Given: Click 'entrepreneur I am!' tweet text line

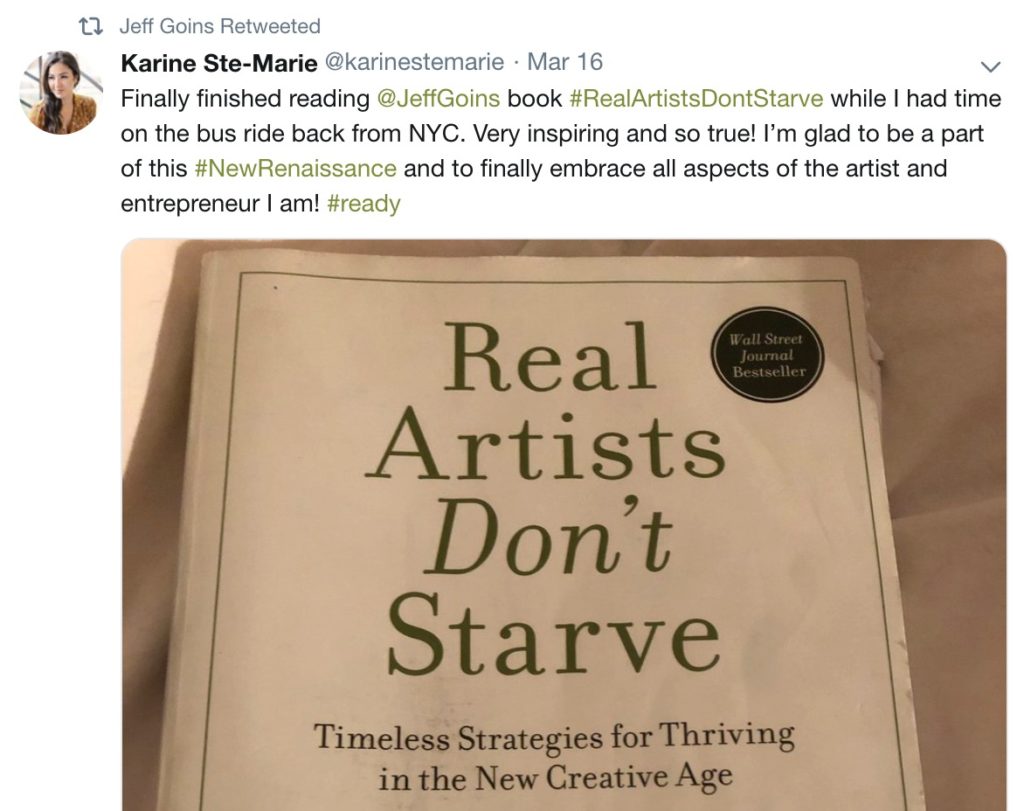Looking at the screenshot, I should tap(220, 204).
